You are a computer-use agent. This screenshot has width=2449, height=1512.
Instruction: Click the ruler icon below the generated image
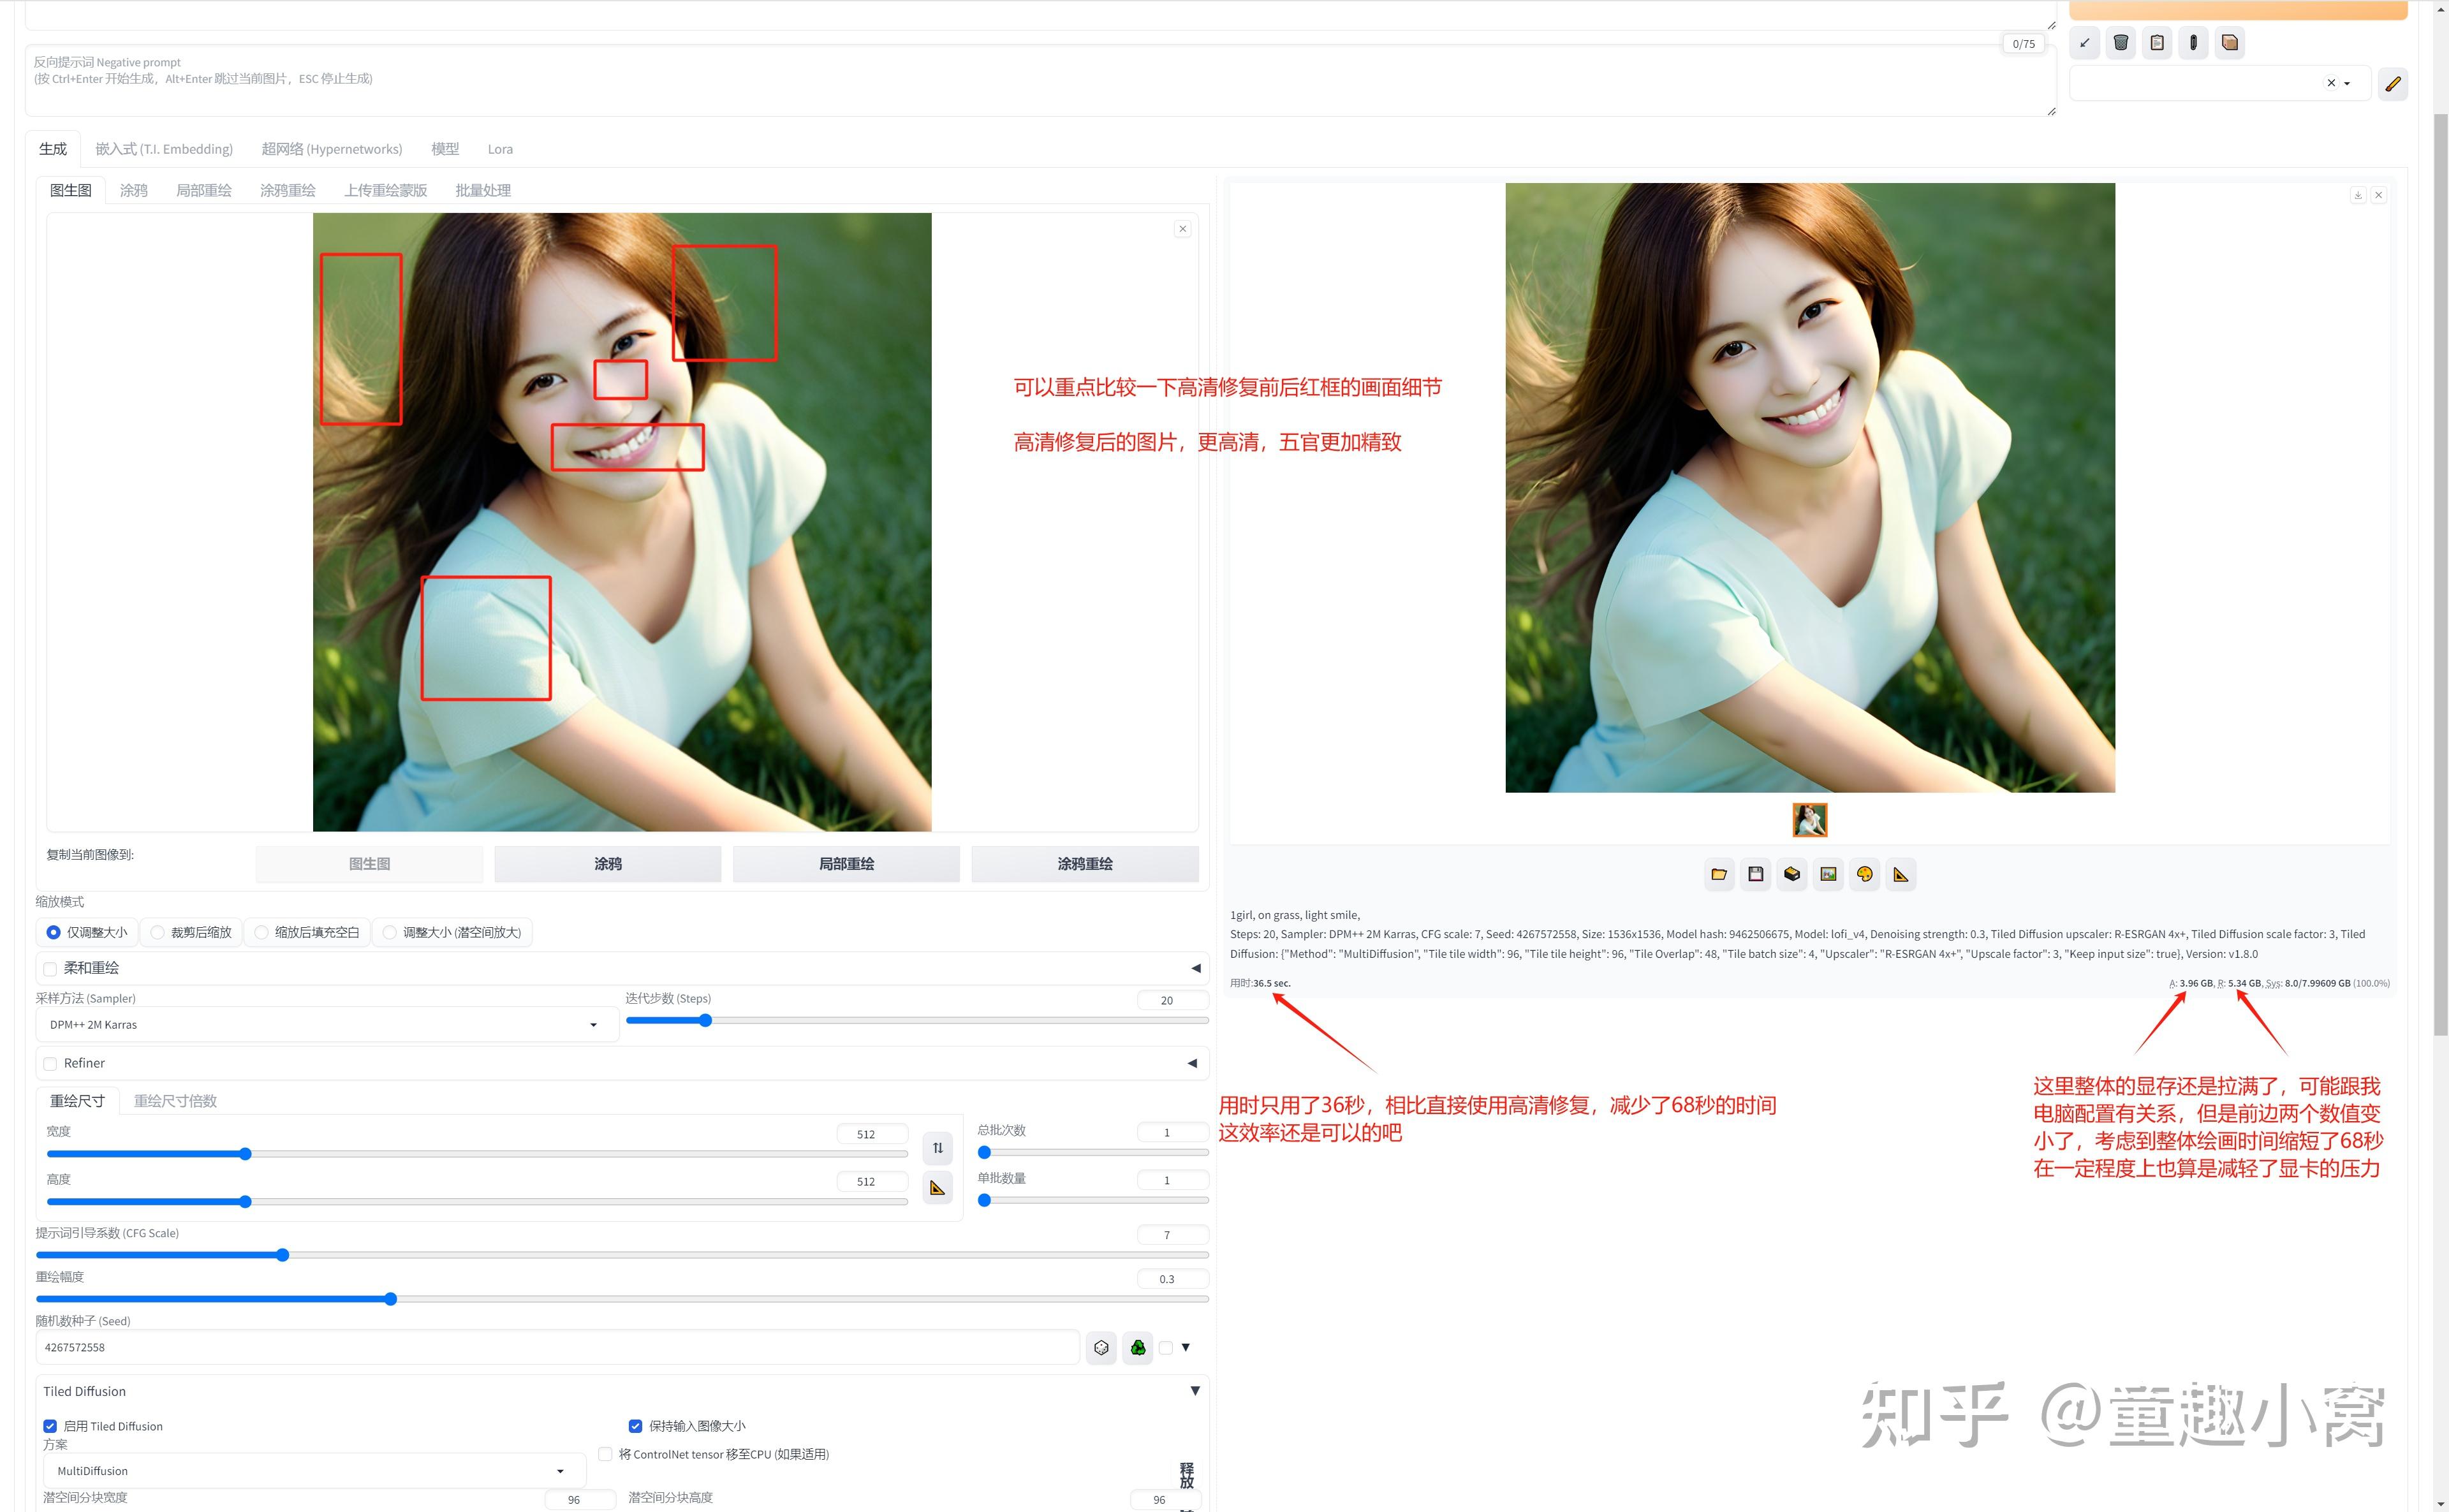click(1901, 873)
